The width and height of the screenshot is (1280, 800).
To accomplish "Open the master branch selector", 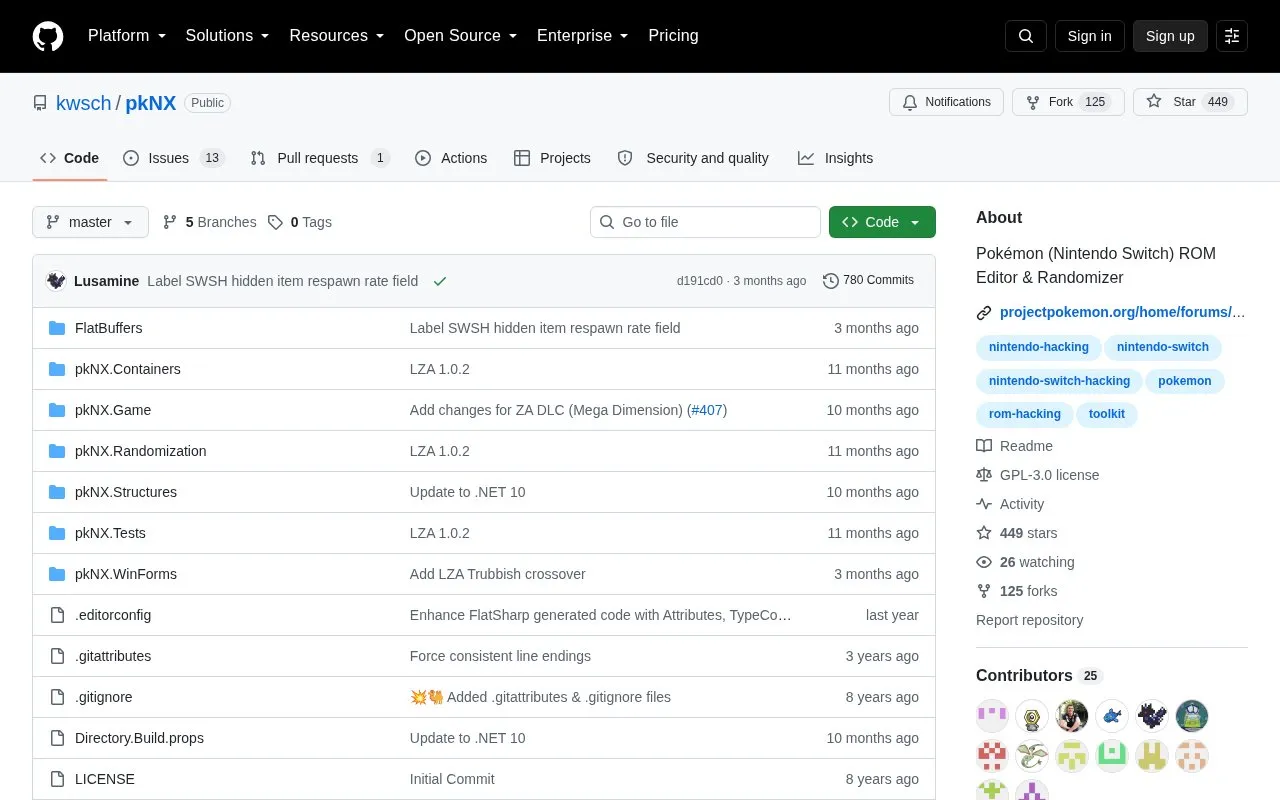I will coord(90,222).
